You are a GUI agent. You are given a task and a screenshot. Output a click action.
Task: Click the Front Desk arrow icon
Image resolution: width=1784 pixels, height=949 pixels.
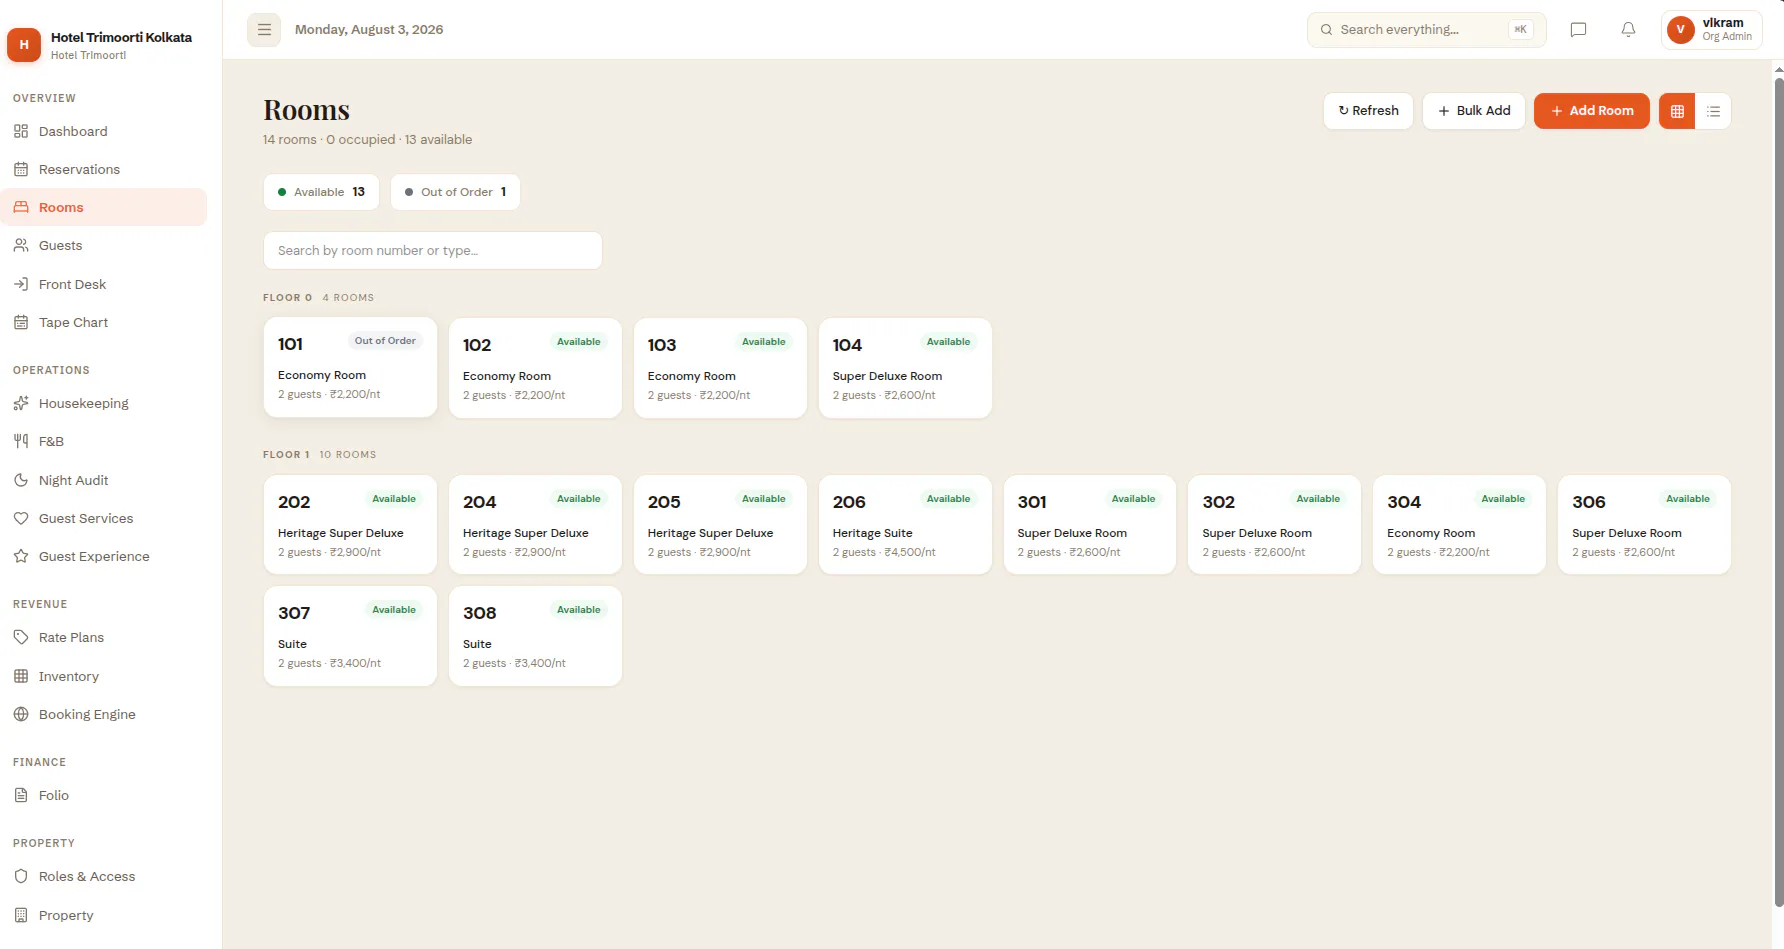[21, 284]
